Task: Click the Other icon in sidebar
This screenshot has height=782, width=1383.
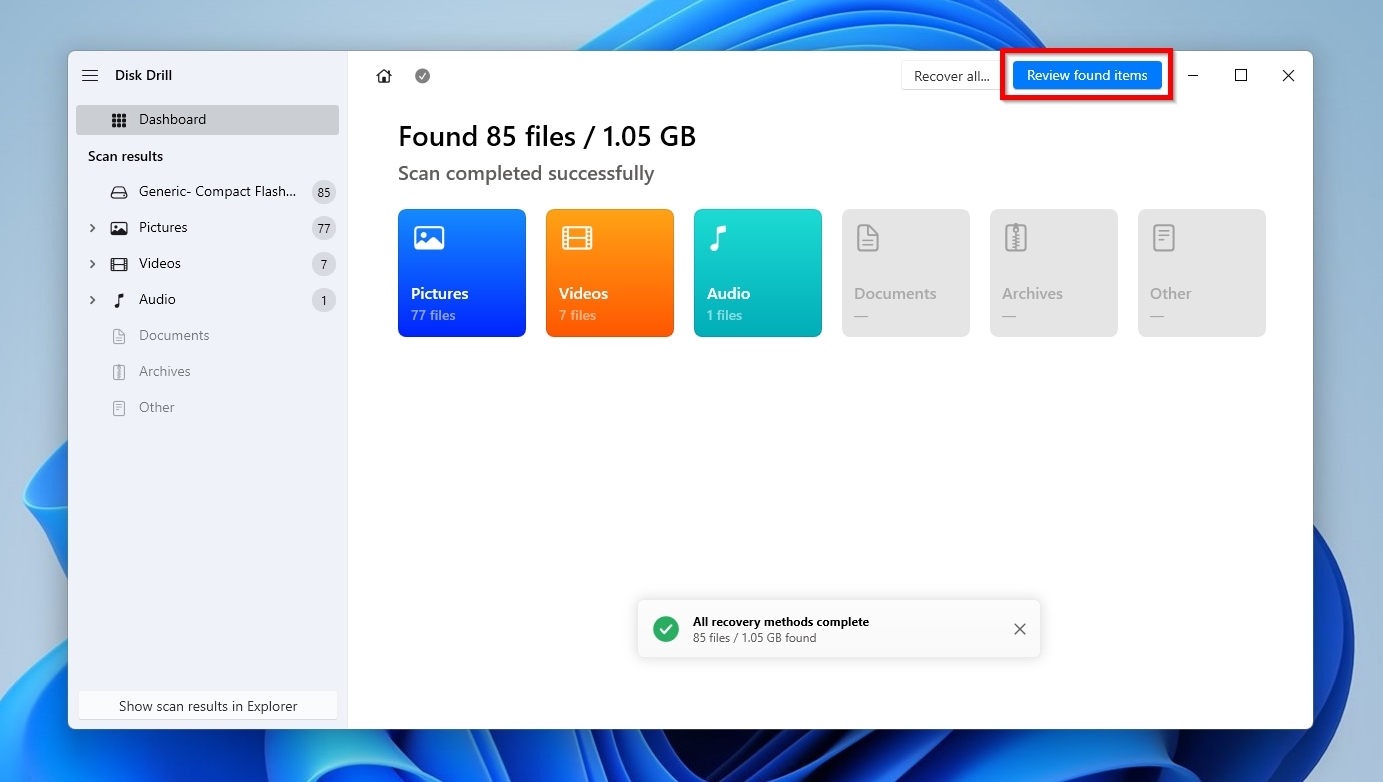Action: point(119,408)
